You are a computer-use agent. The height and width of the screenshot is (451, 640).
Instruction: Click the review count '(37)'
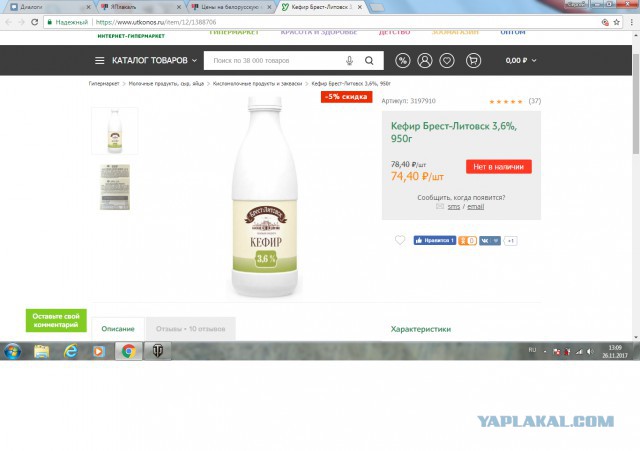pos(535,101)
